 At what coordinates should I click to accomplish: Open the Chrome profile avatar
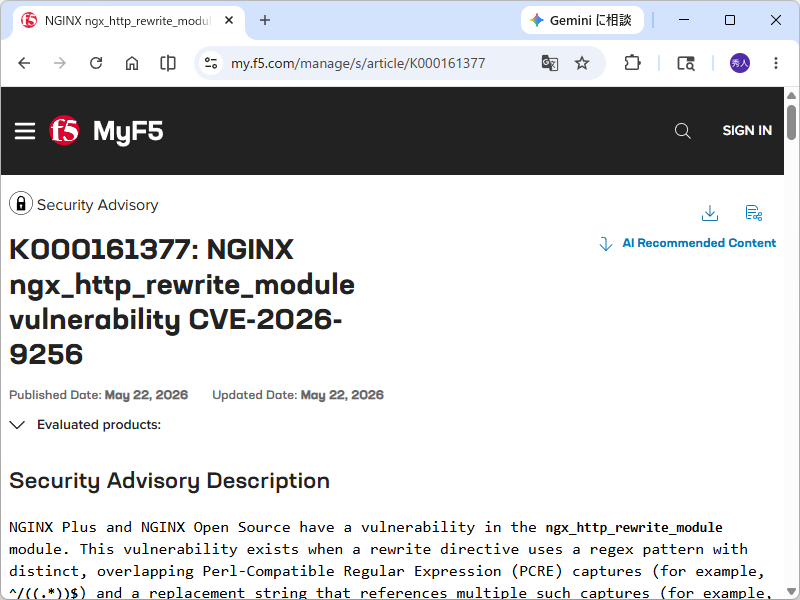tap(740, 63)
